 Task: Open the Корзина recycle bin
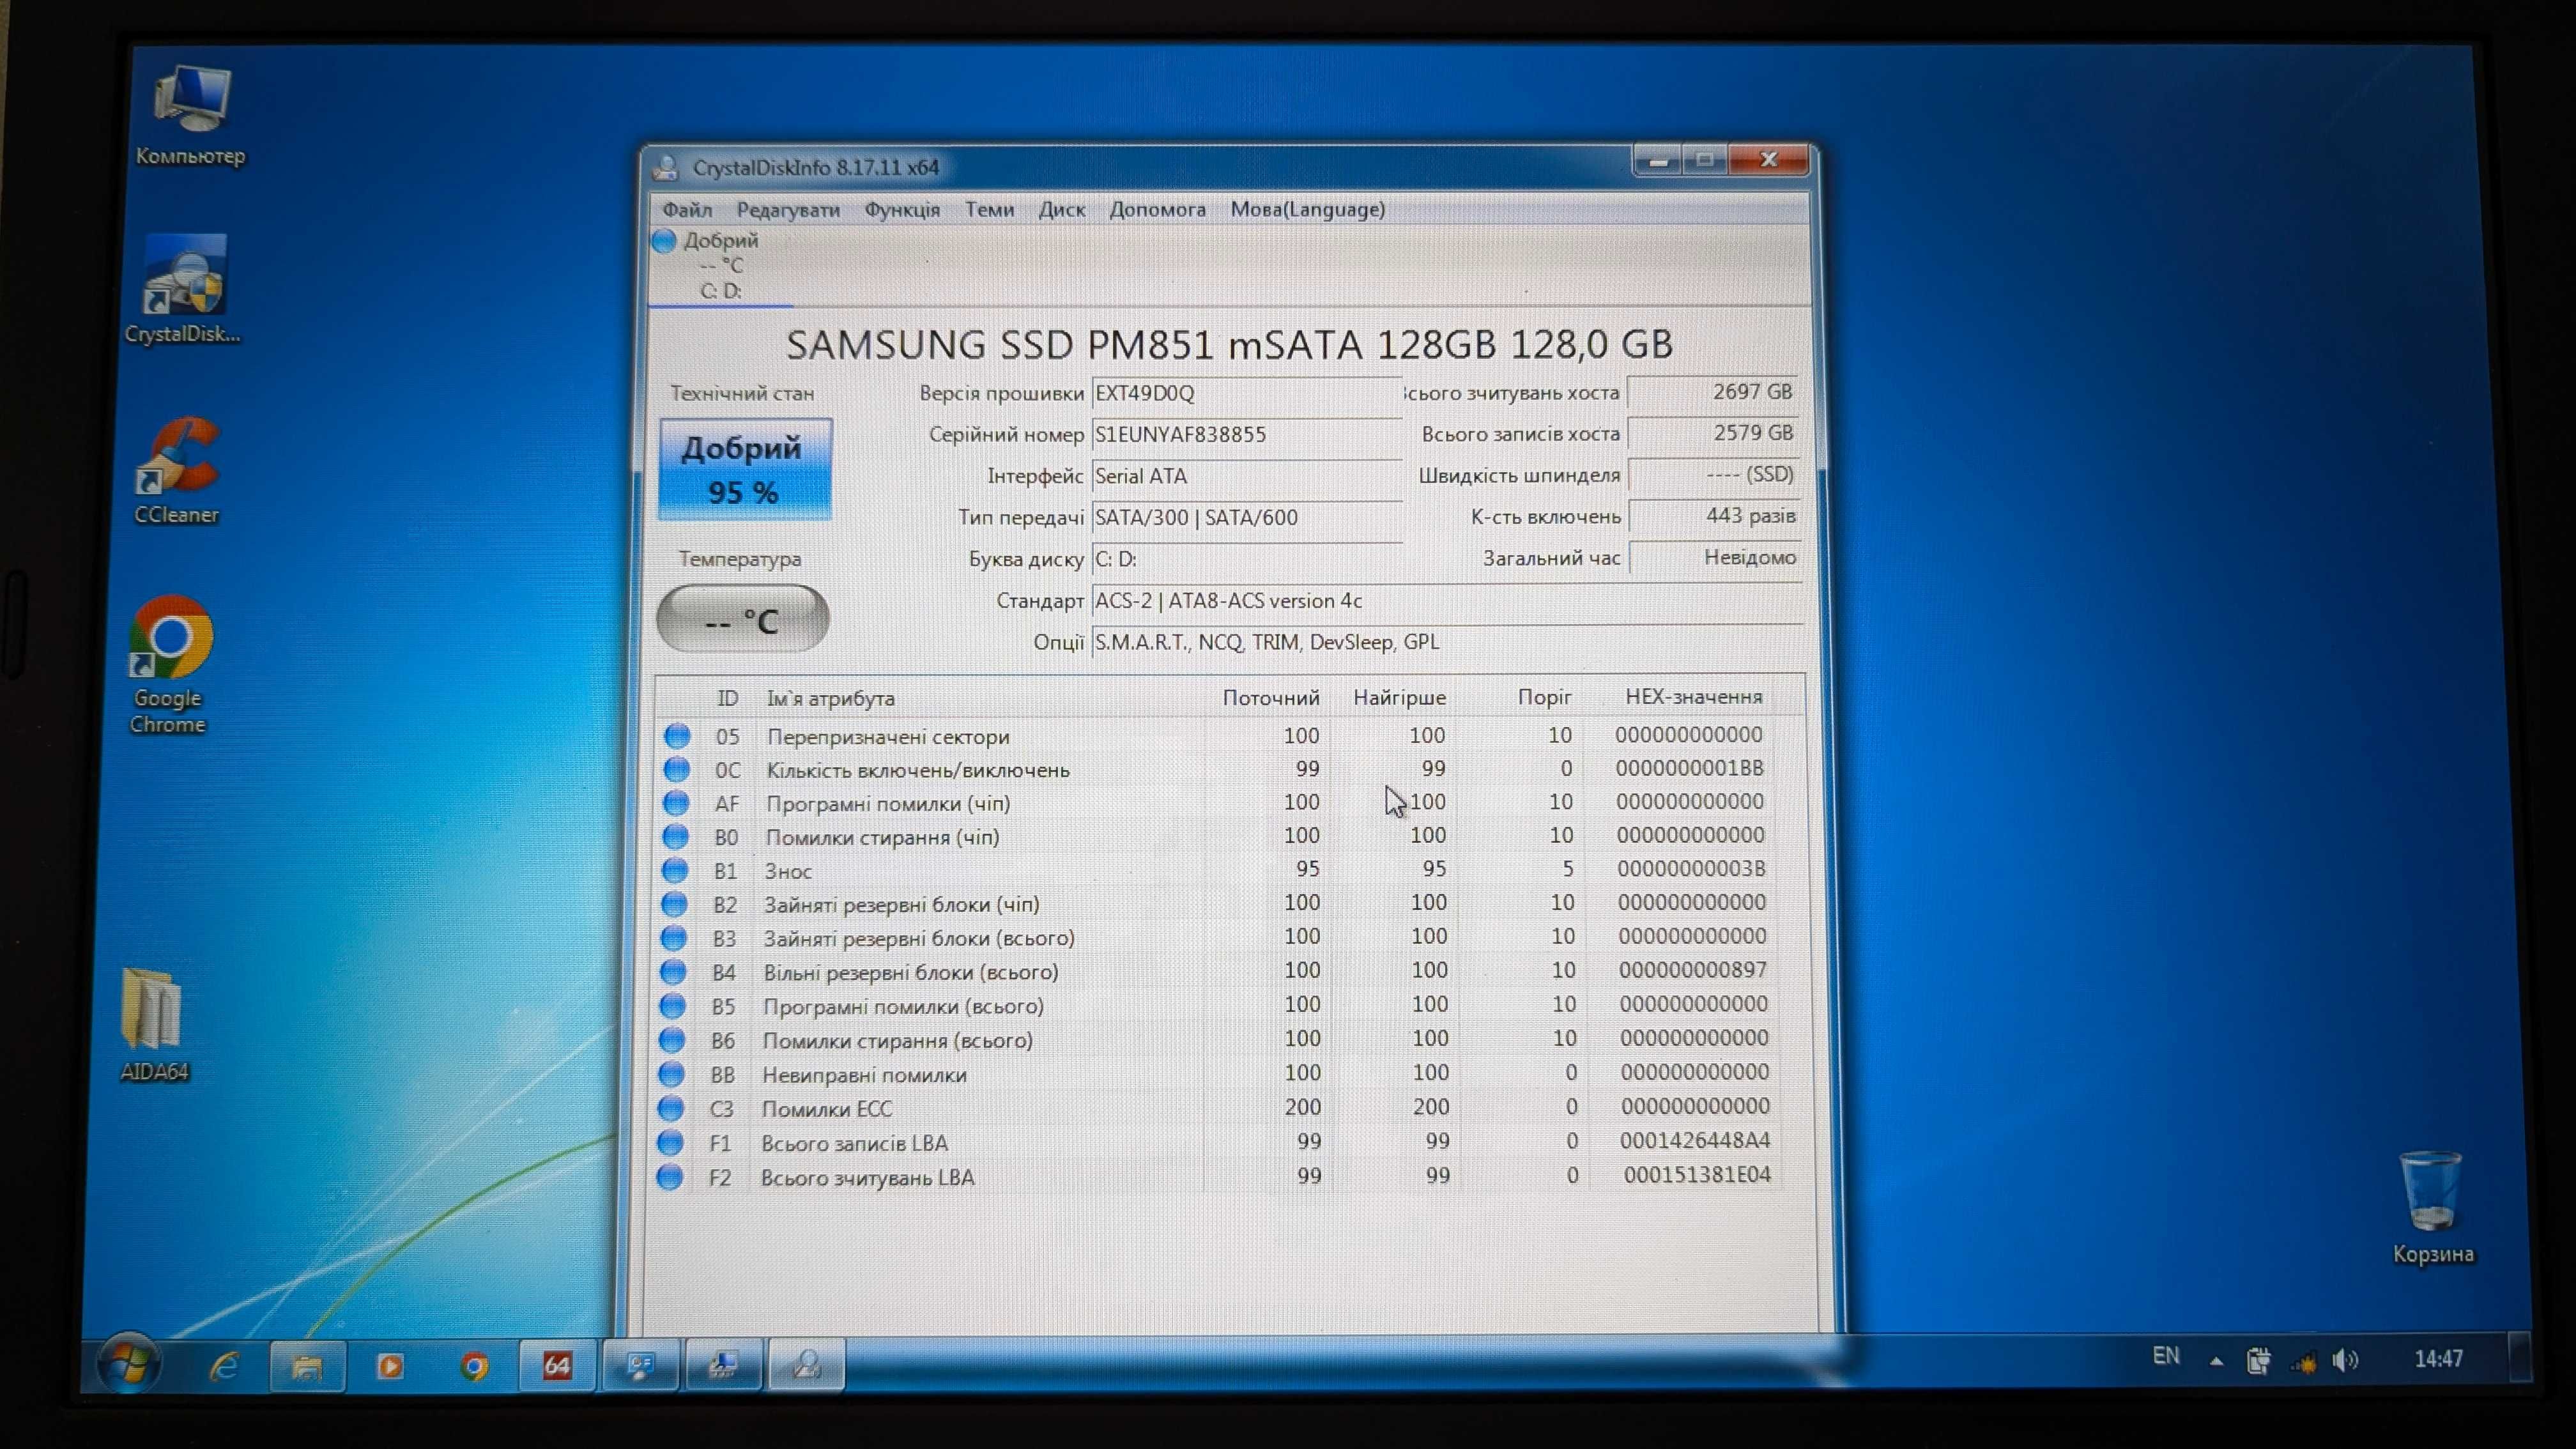point(2432,1208)
